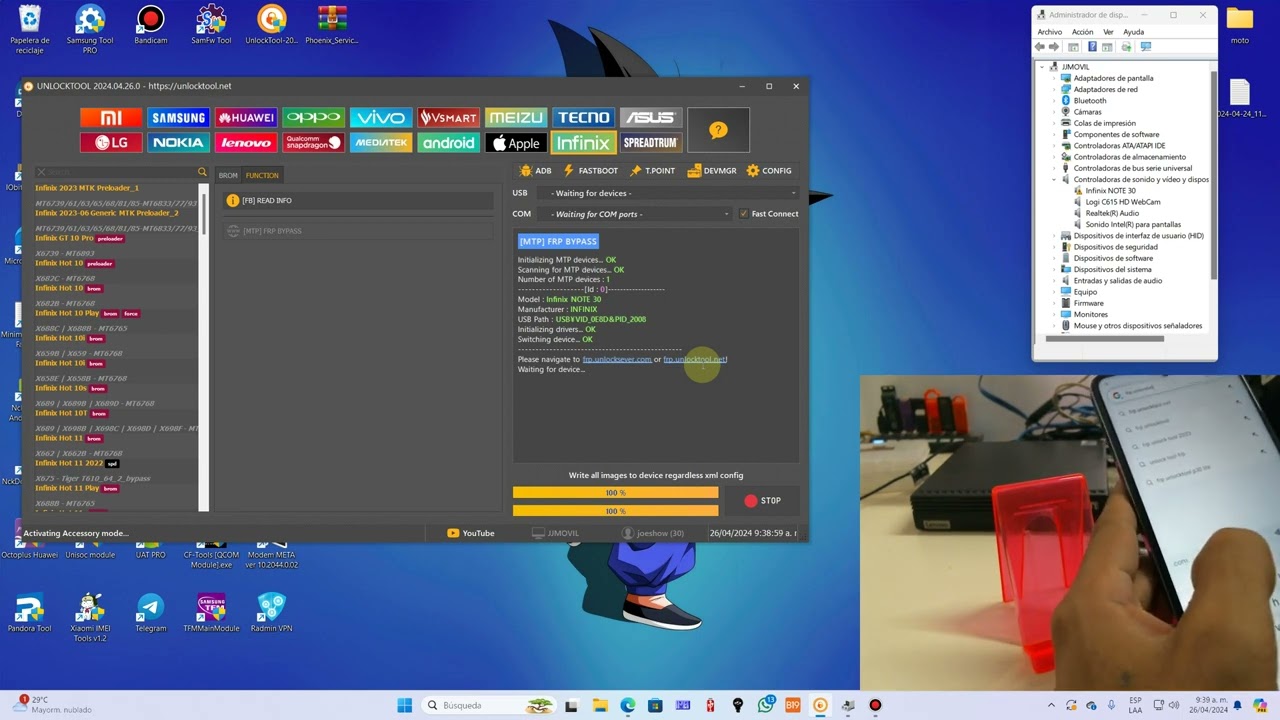Open the Ayuda menu in Device Manager
The image size is (1280, 720).
(x=1133, y=32)
